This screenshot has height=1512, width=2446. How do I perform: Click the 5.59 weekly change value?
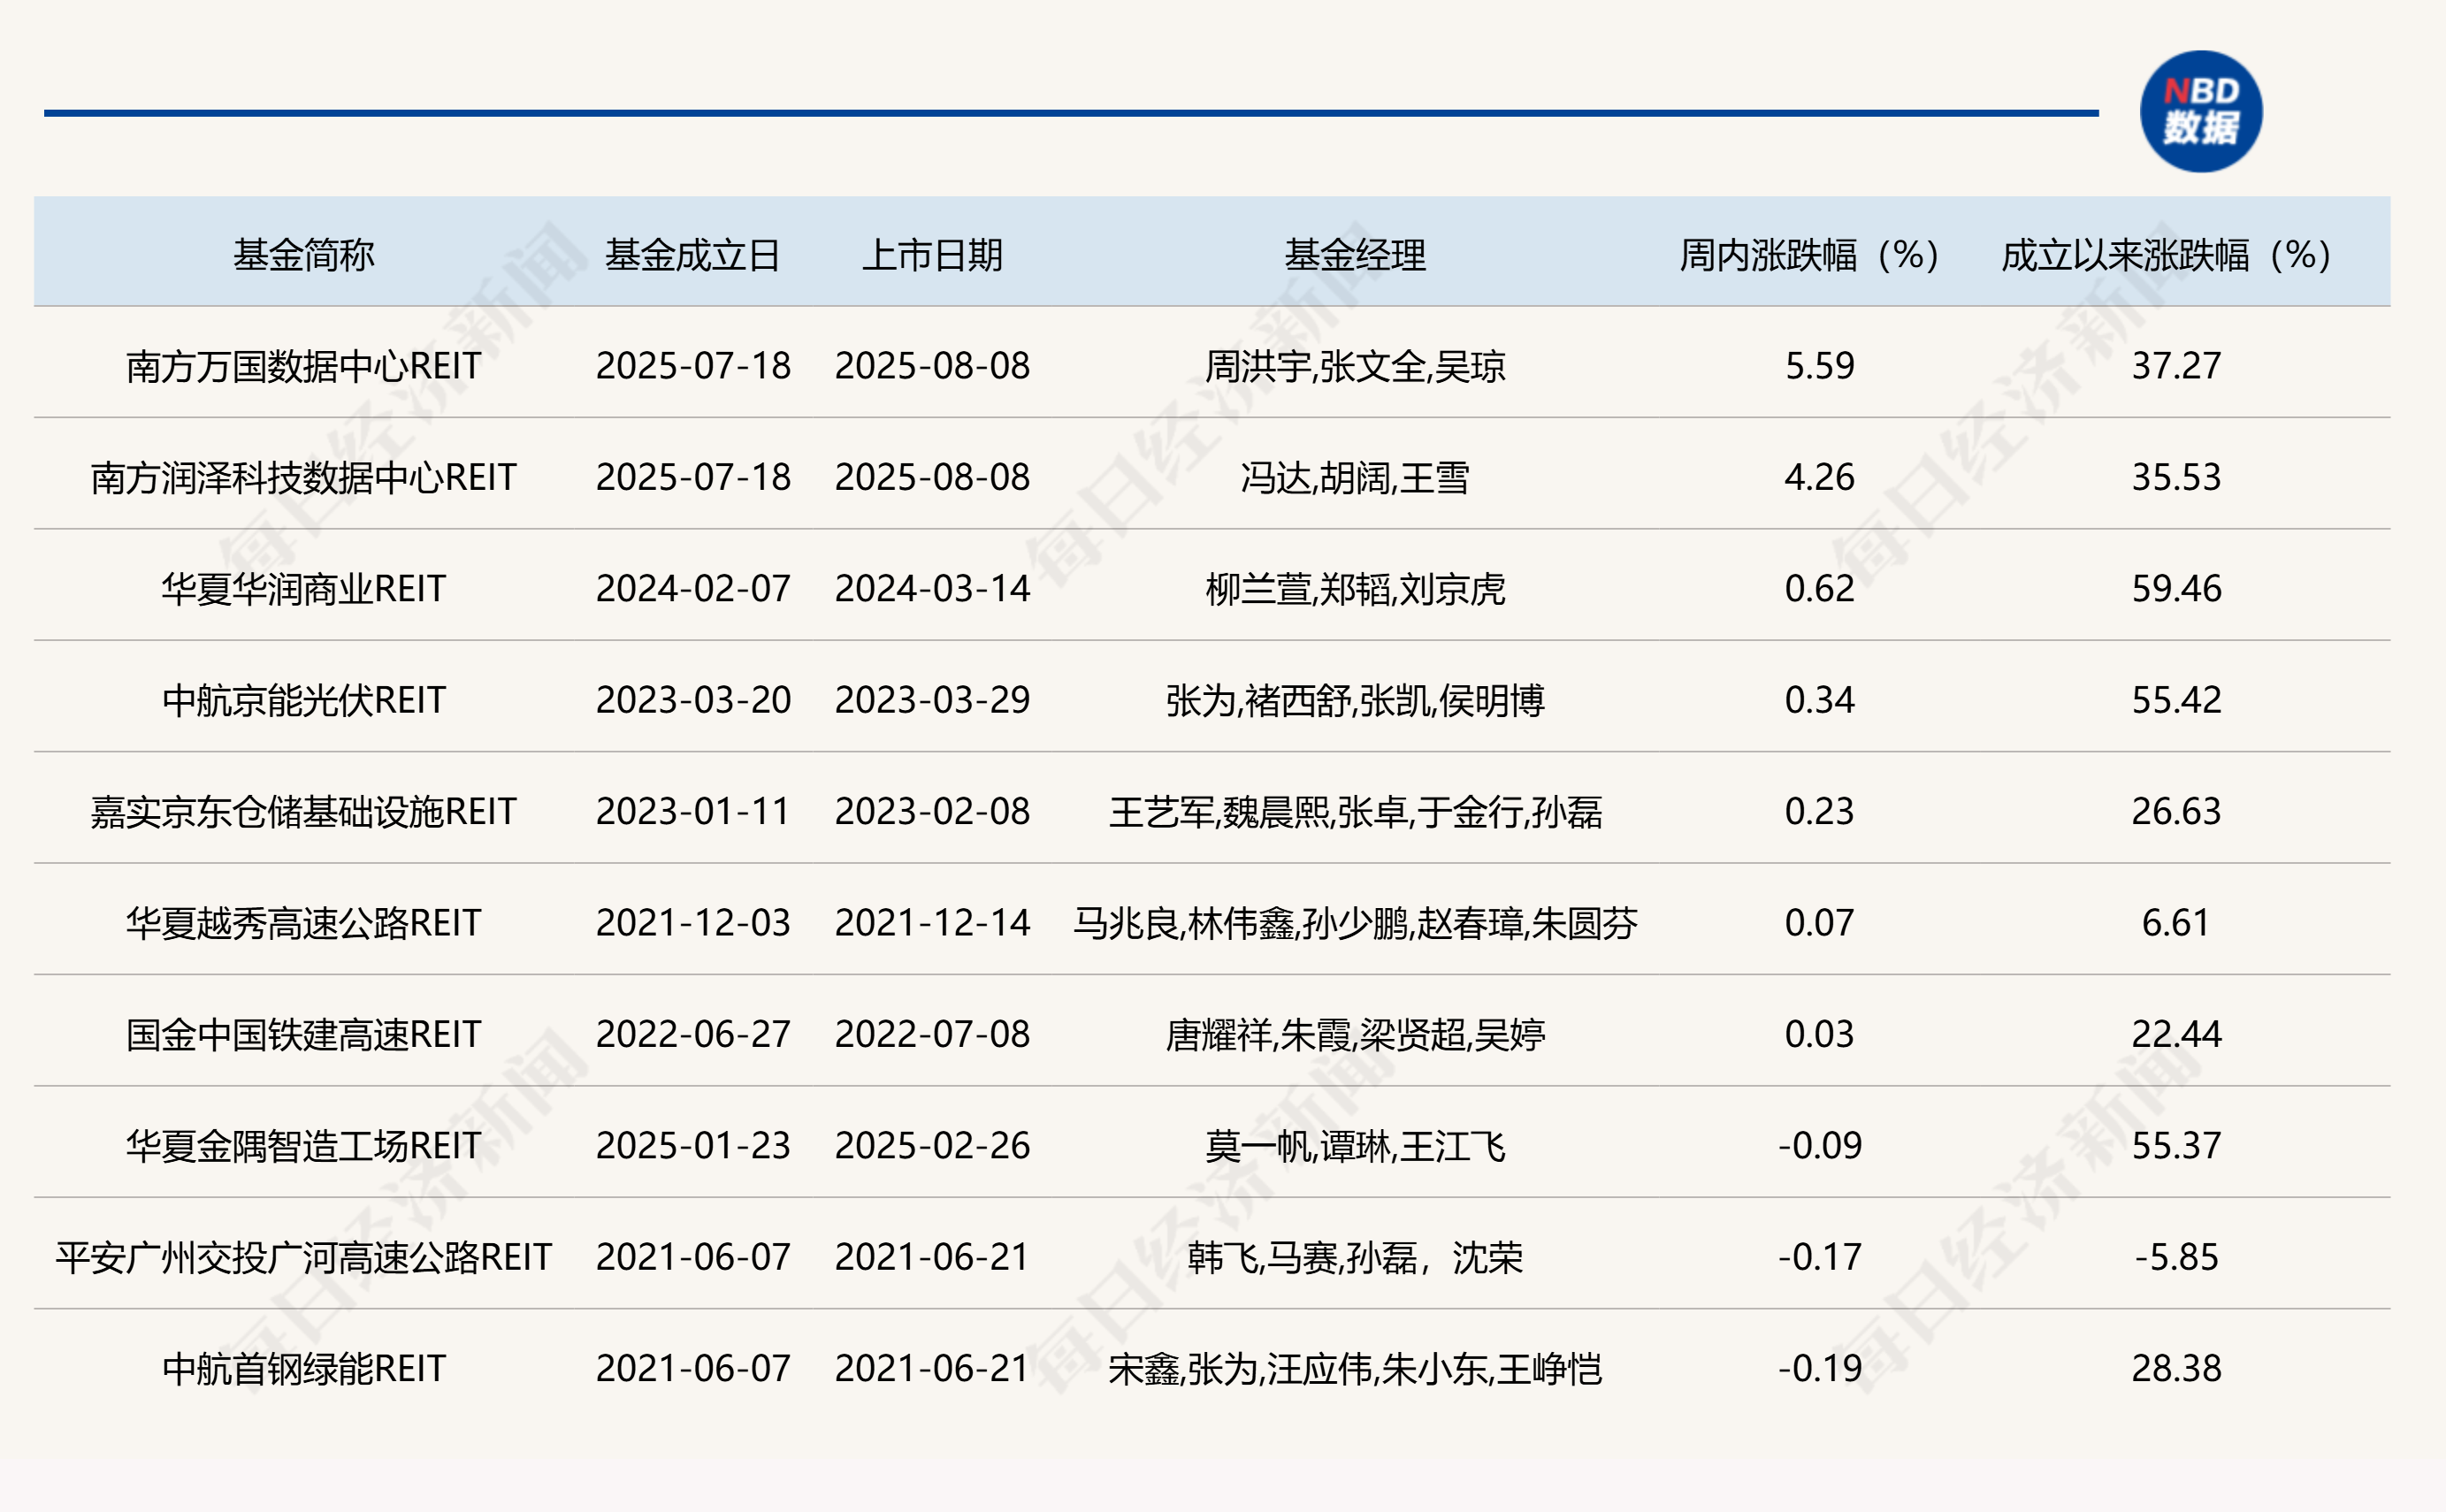pos(1819,366)
